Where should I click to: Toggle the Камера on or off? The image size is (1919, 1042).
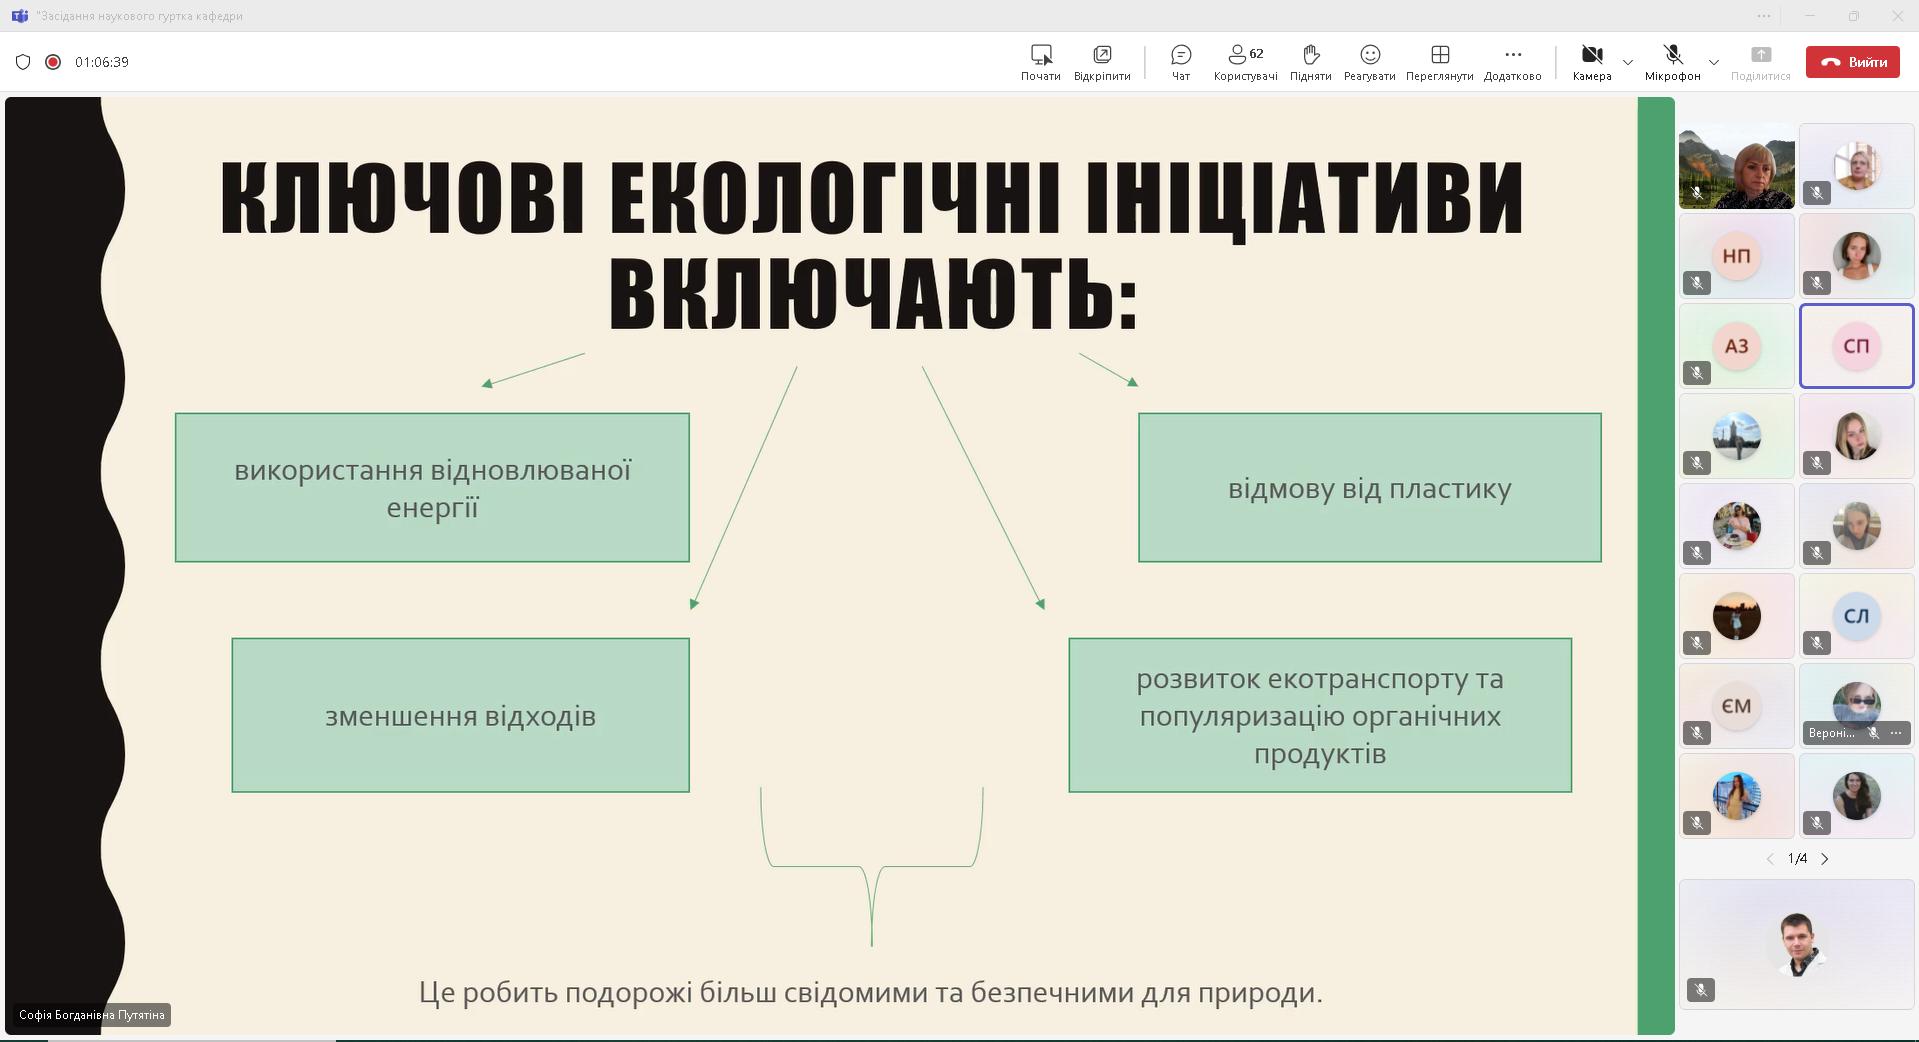pyautogui.click(x=1591, y=62)
